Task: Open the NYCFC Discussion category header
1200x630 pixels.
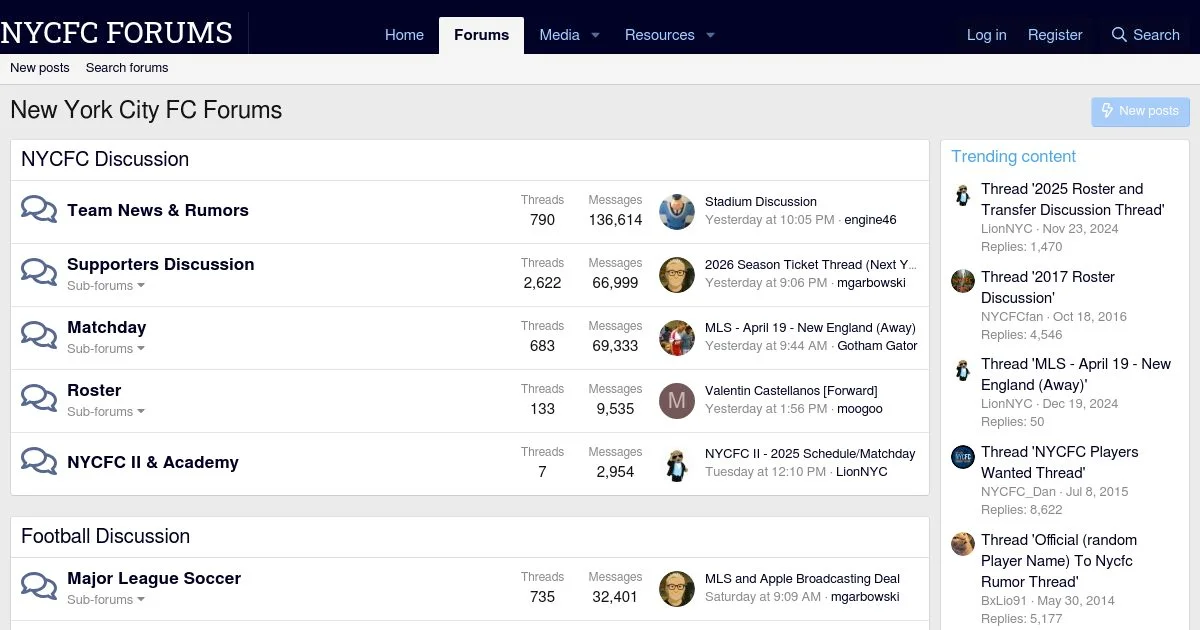Action: (105, 159)
